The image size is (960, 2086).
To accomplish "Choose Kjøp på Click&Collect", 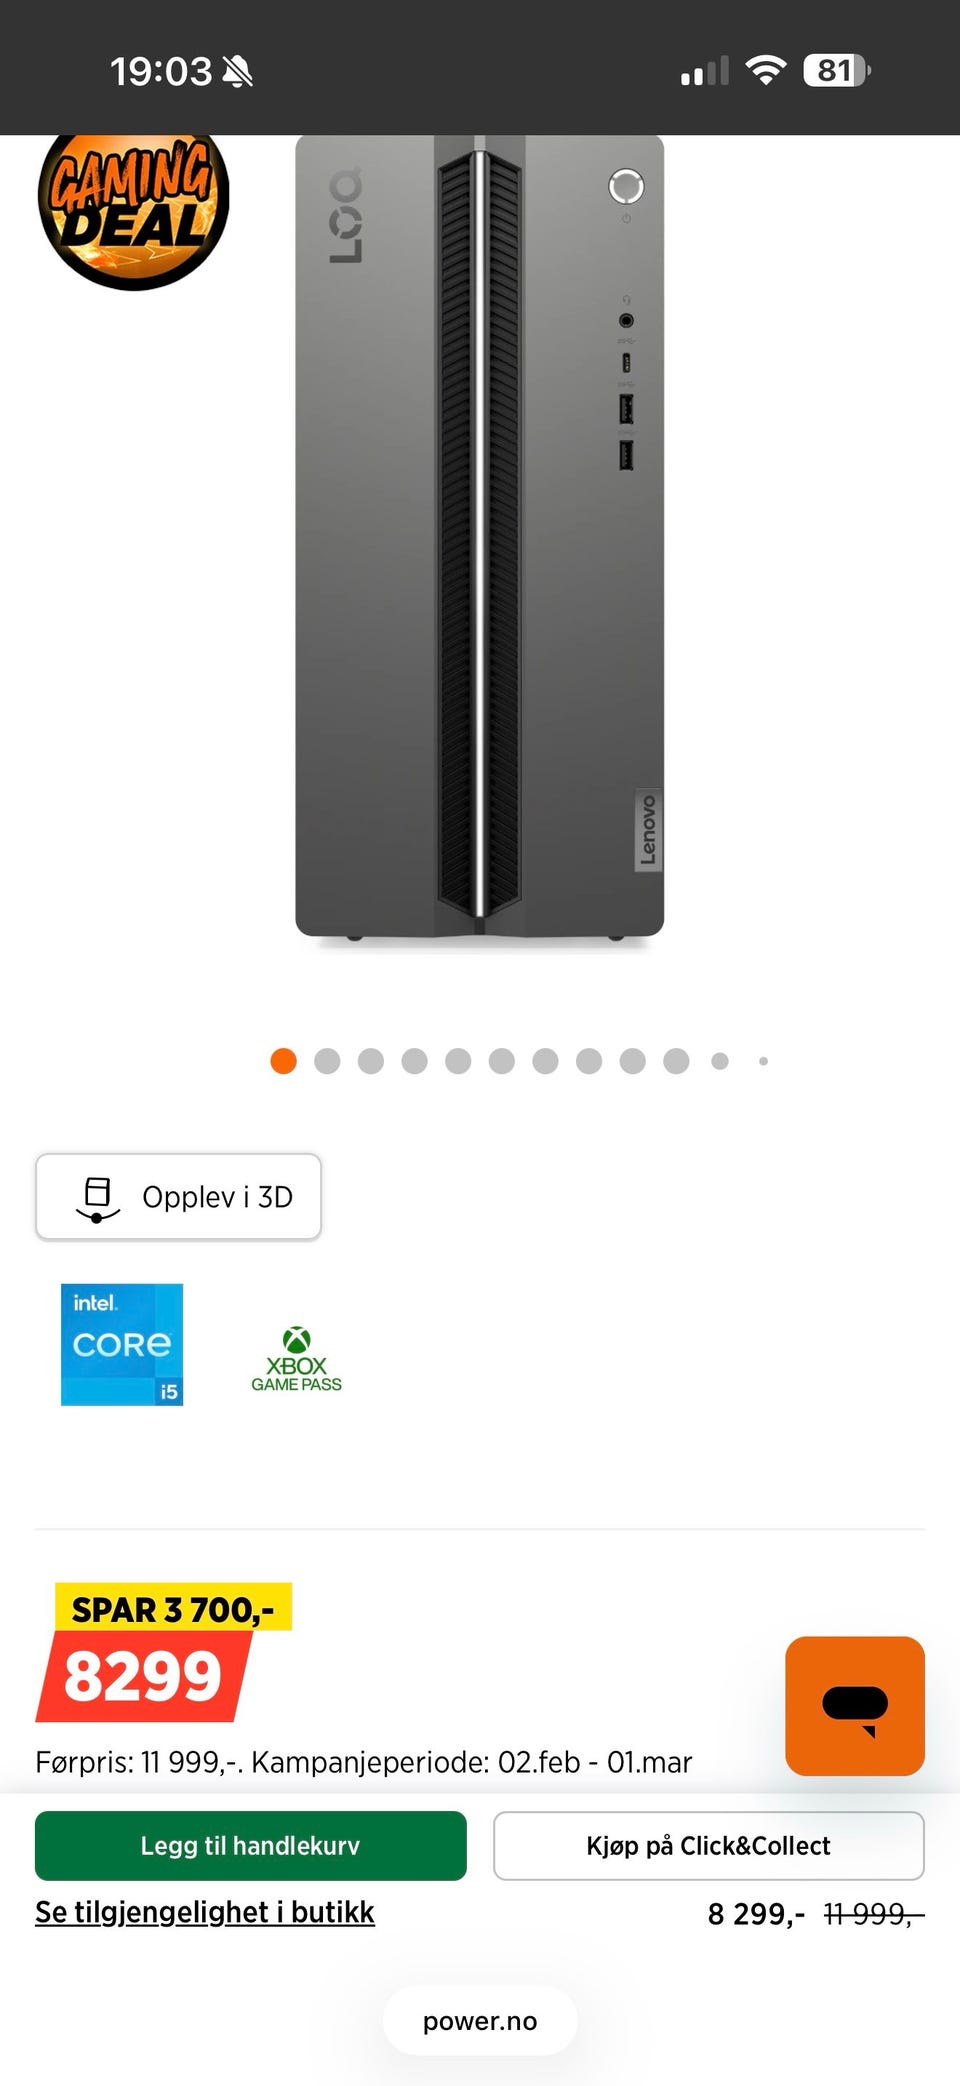I will point(708,1845).
